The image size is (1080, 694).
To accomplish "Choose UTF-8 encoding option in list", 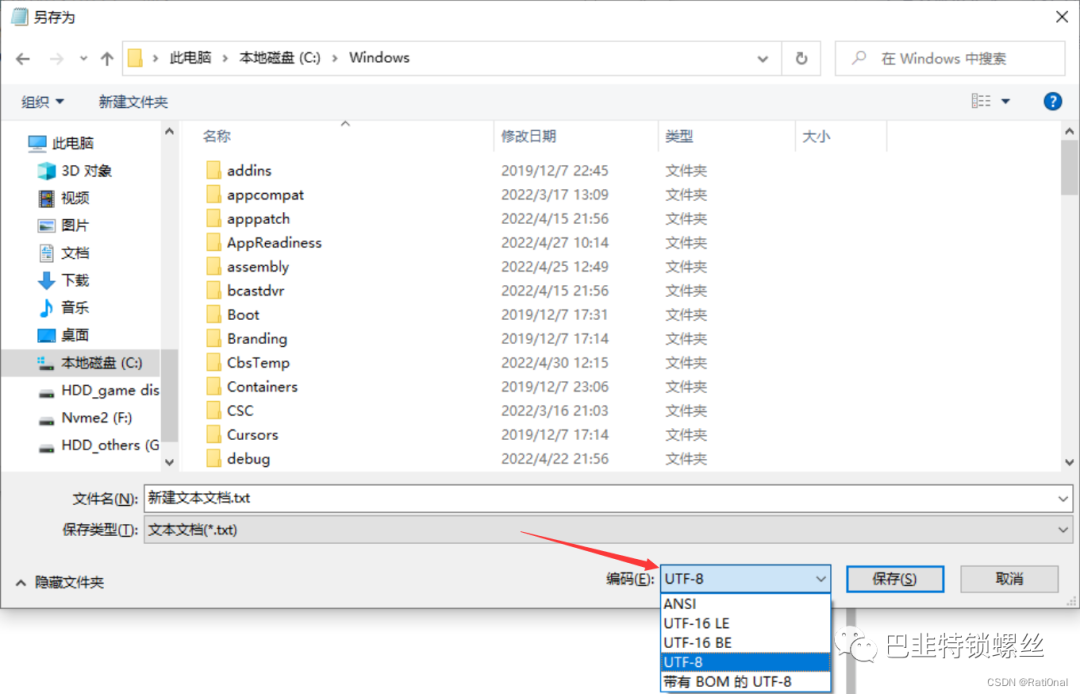I will click(x=745, y=662).
